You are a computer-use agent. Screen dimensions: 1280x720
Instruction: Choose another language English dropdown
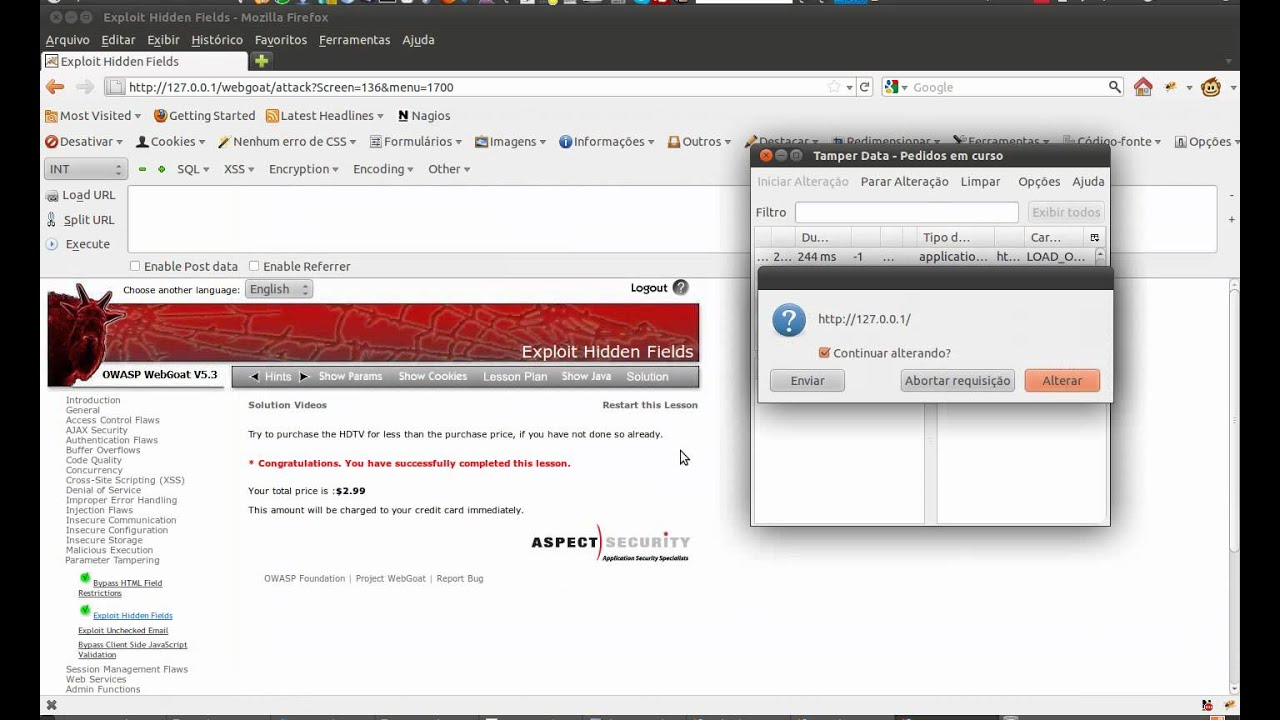point(279,289)
